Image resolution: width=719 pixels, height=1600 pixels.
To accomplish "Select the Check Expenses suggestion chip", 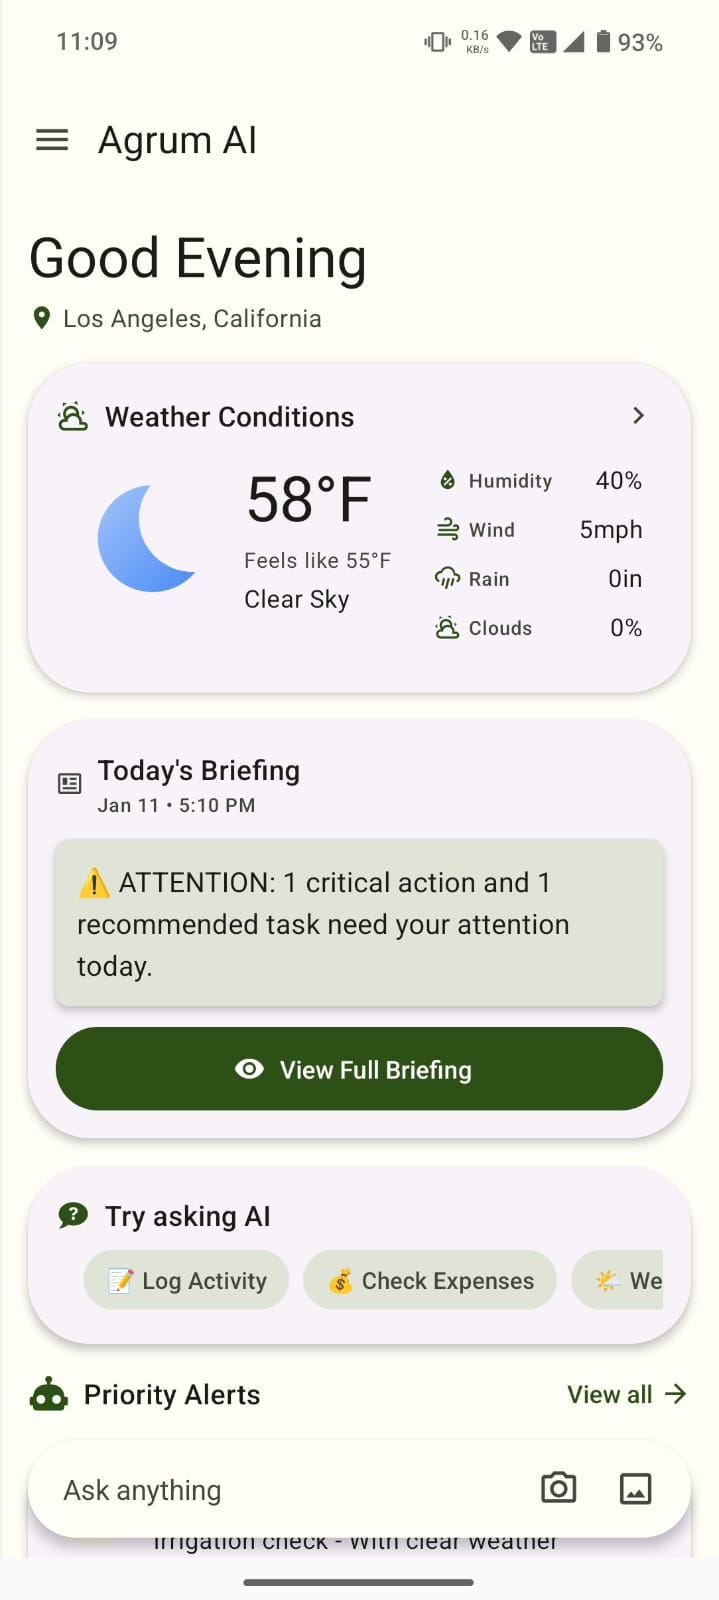I will (x=430, y=1280).
